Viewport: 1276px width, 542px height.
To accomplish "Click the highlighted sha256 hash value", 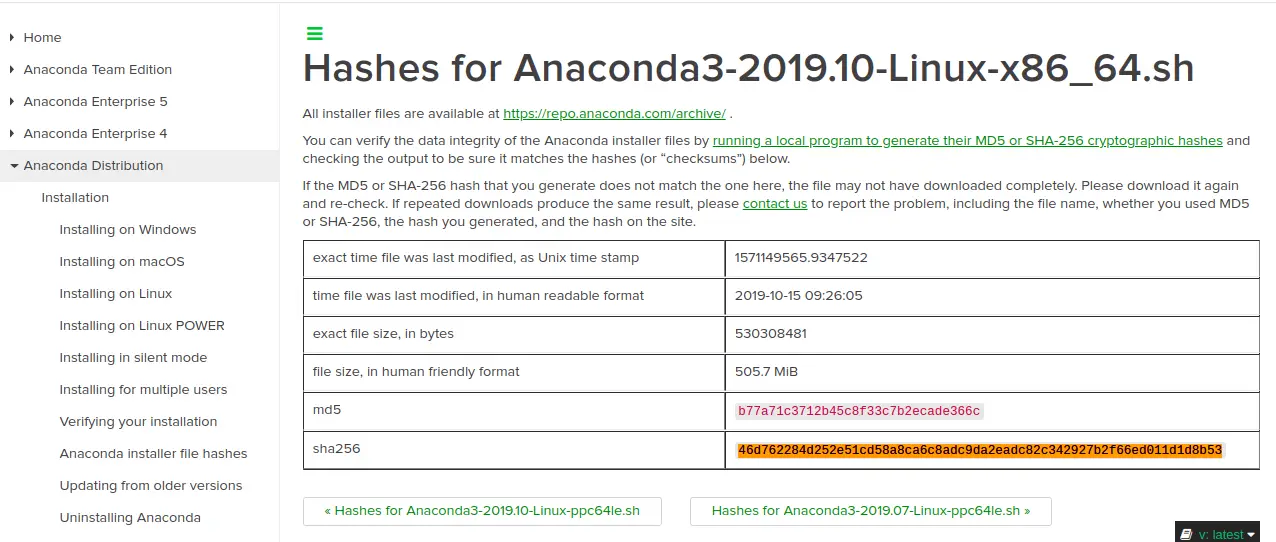I will (x=980, y=451).
